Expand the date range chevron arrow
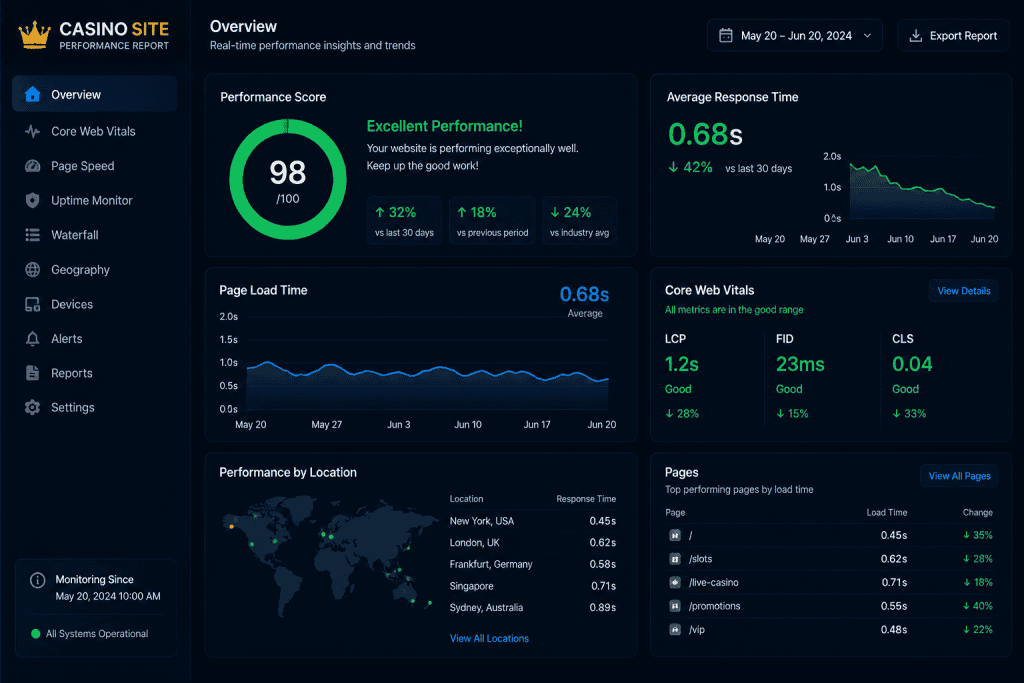 pyautogui.click(x=867, y=35)
